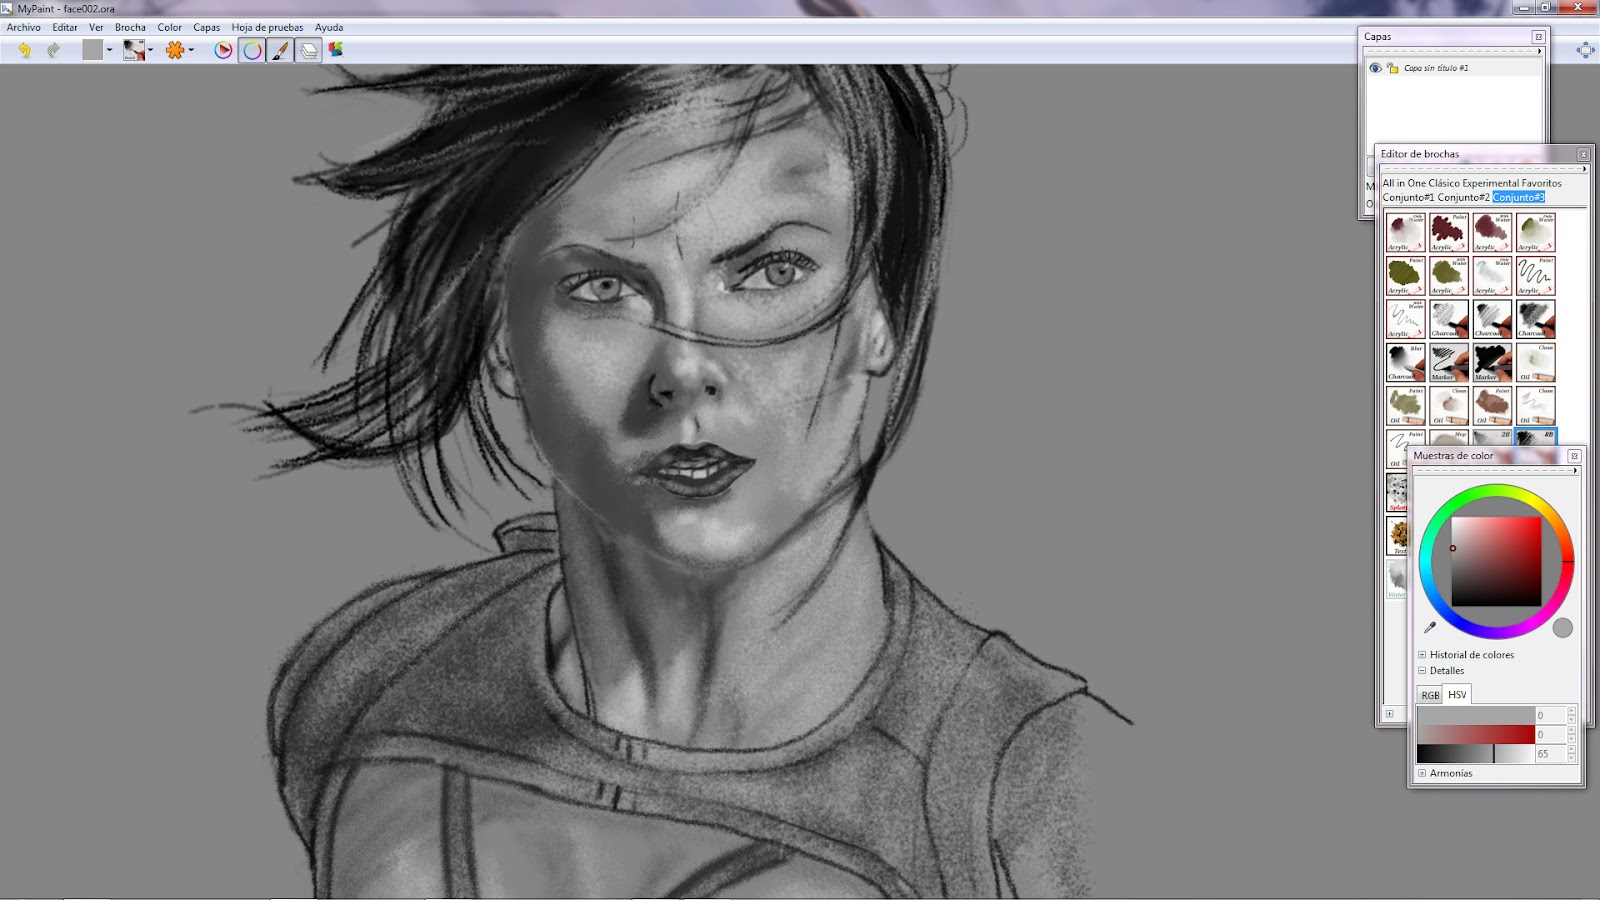
Task: Select the lightest Charcoal brush
Action: point(1449,319)
